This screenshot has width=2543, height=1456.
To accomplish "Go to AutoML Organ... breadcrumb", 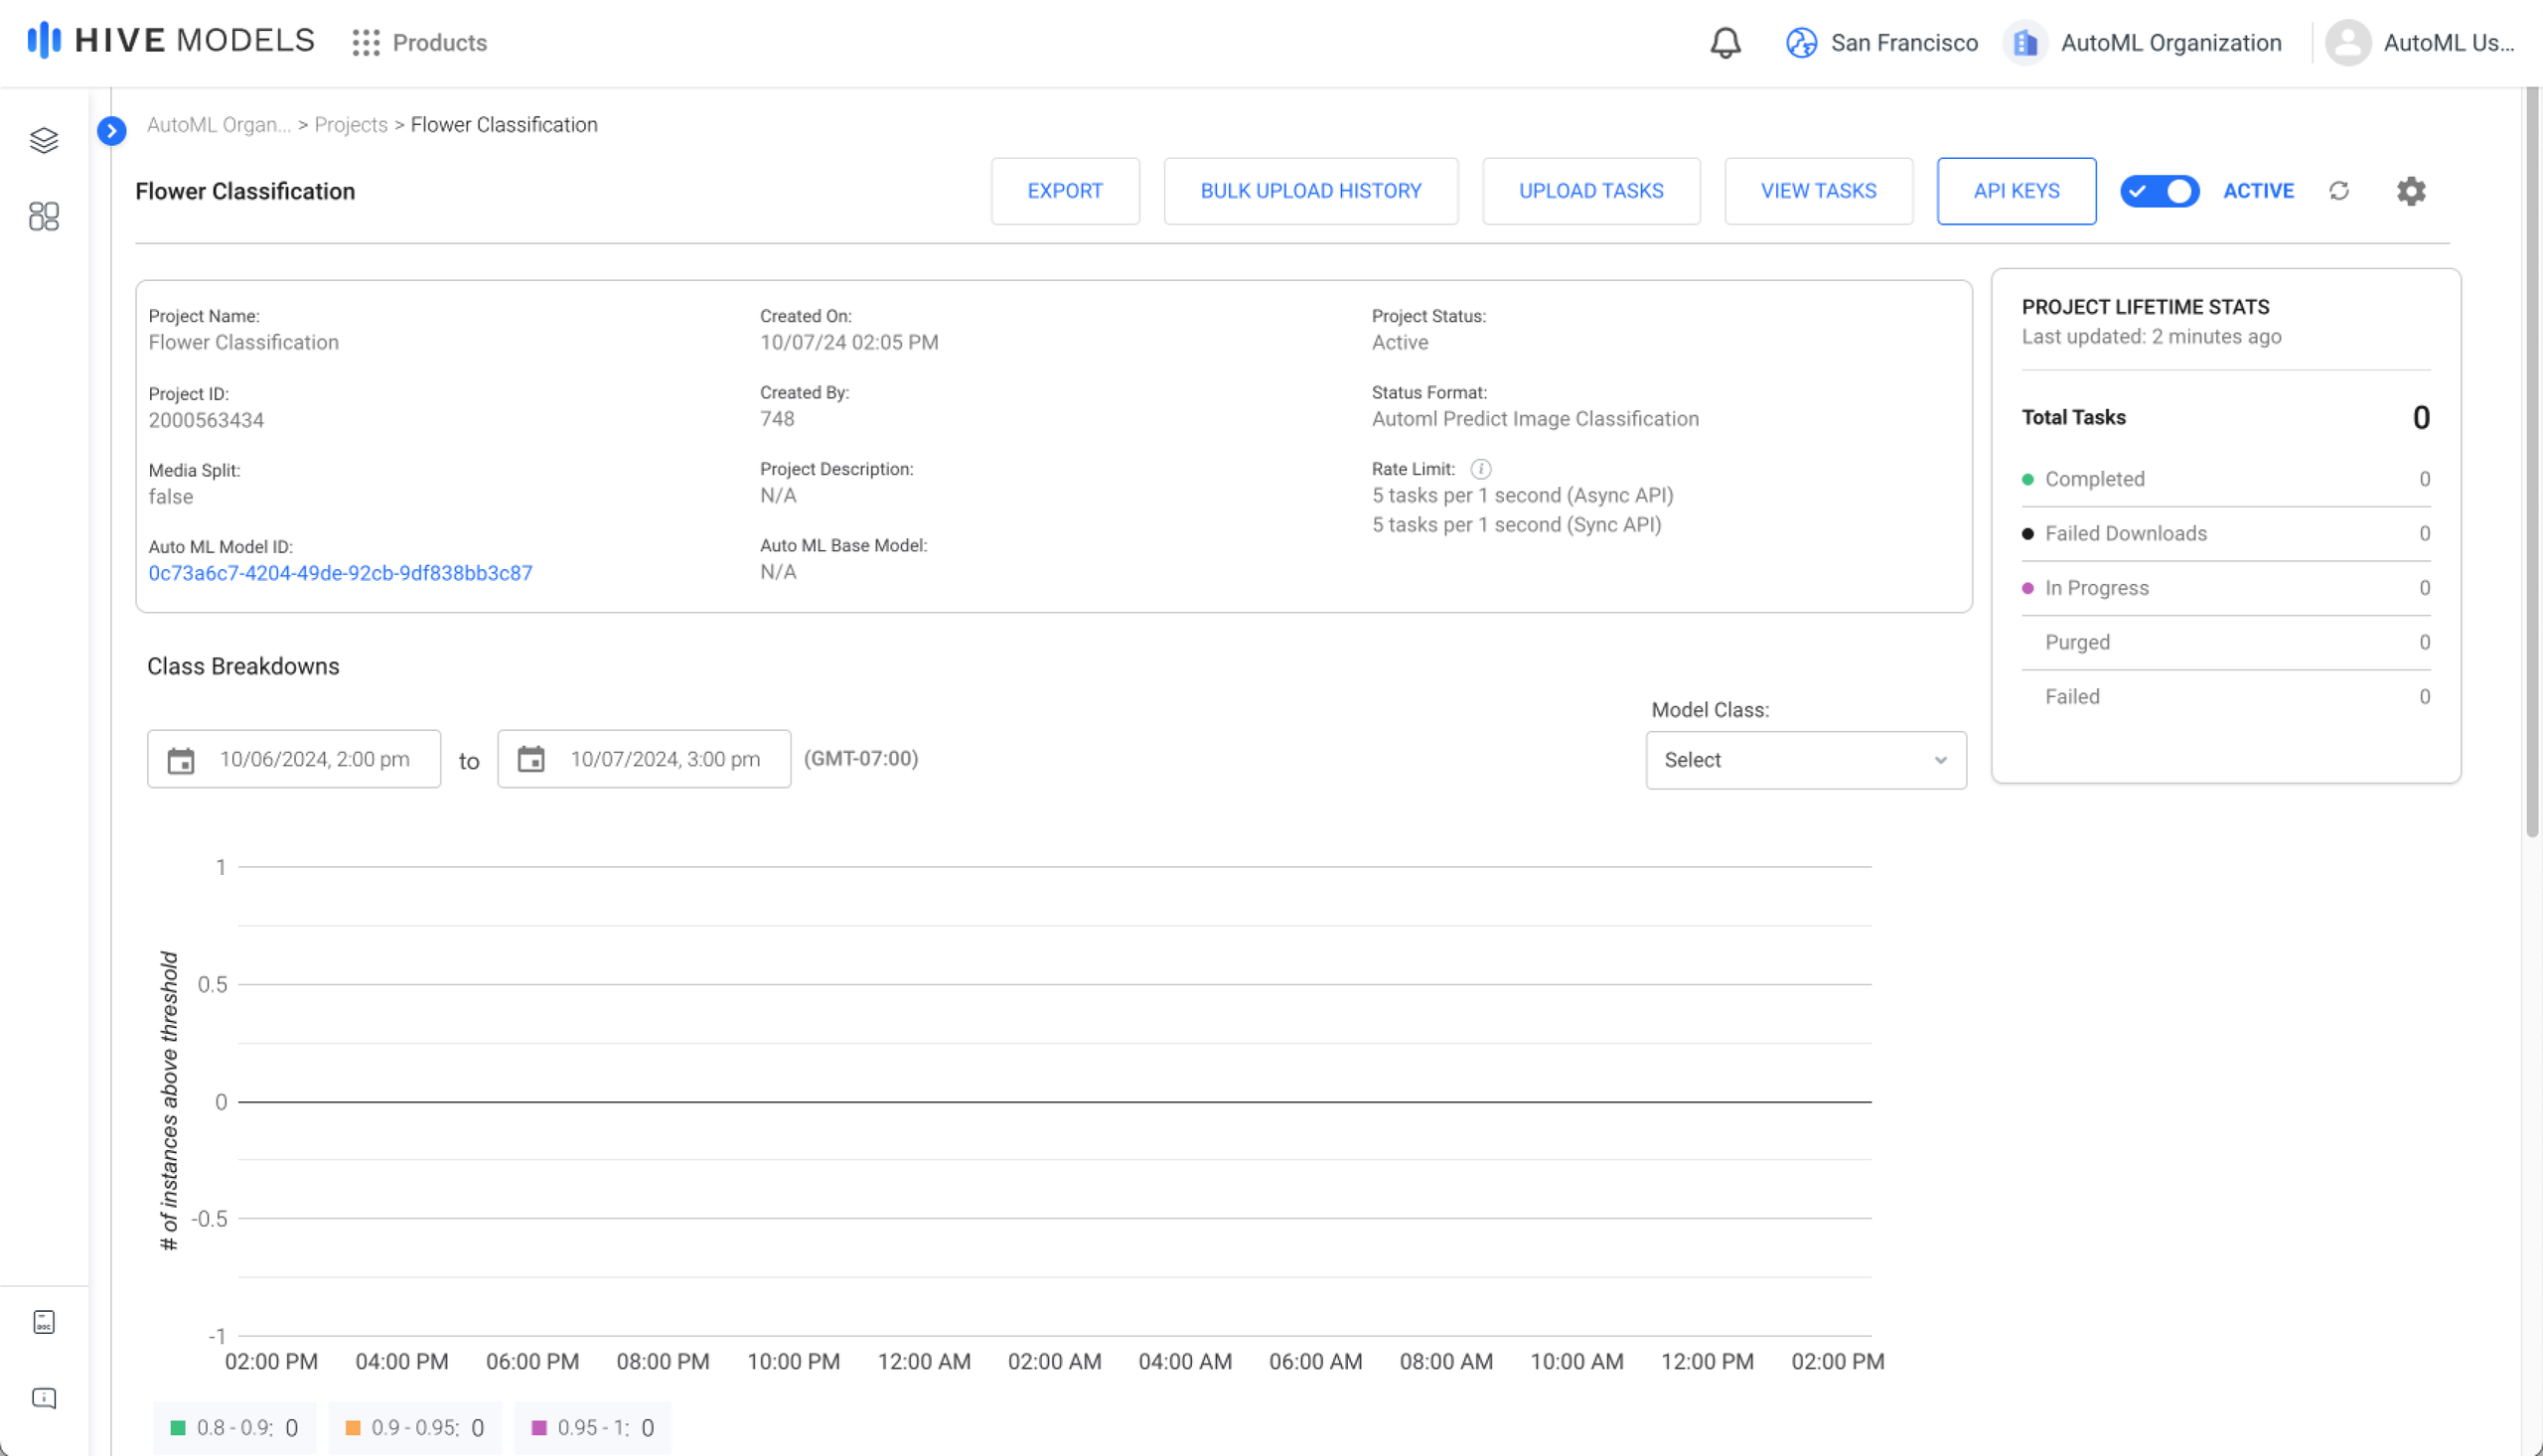I will 219,125.
